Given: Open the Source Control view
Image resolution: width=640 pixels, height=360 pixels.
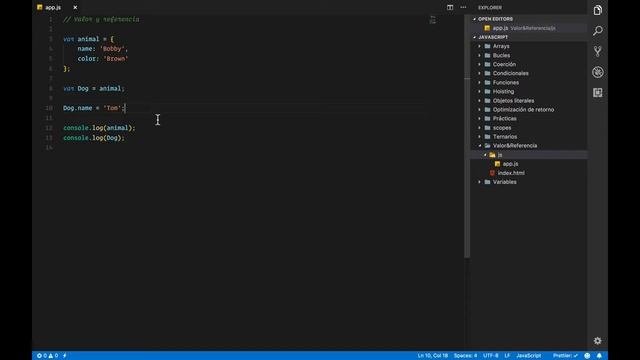Looking at the screenshot, I should 598,51.
